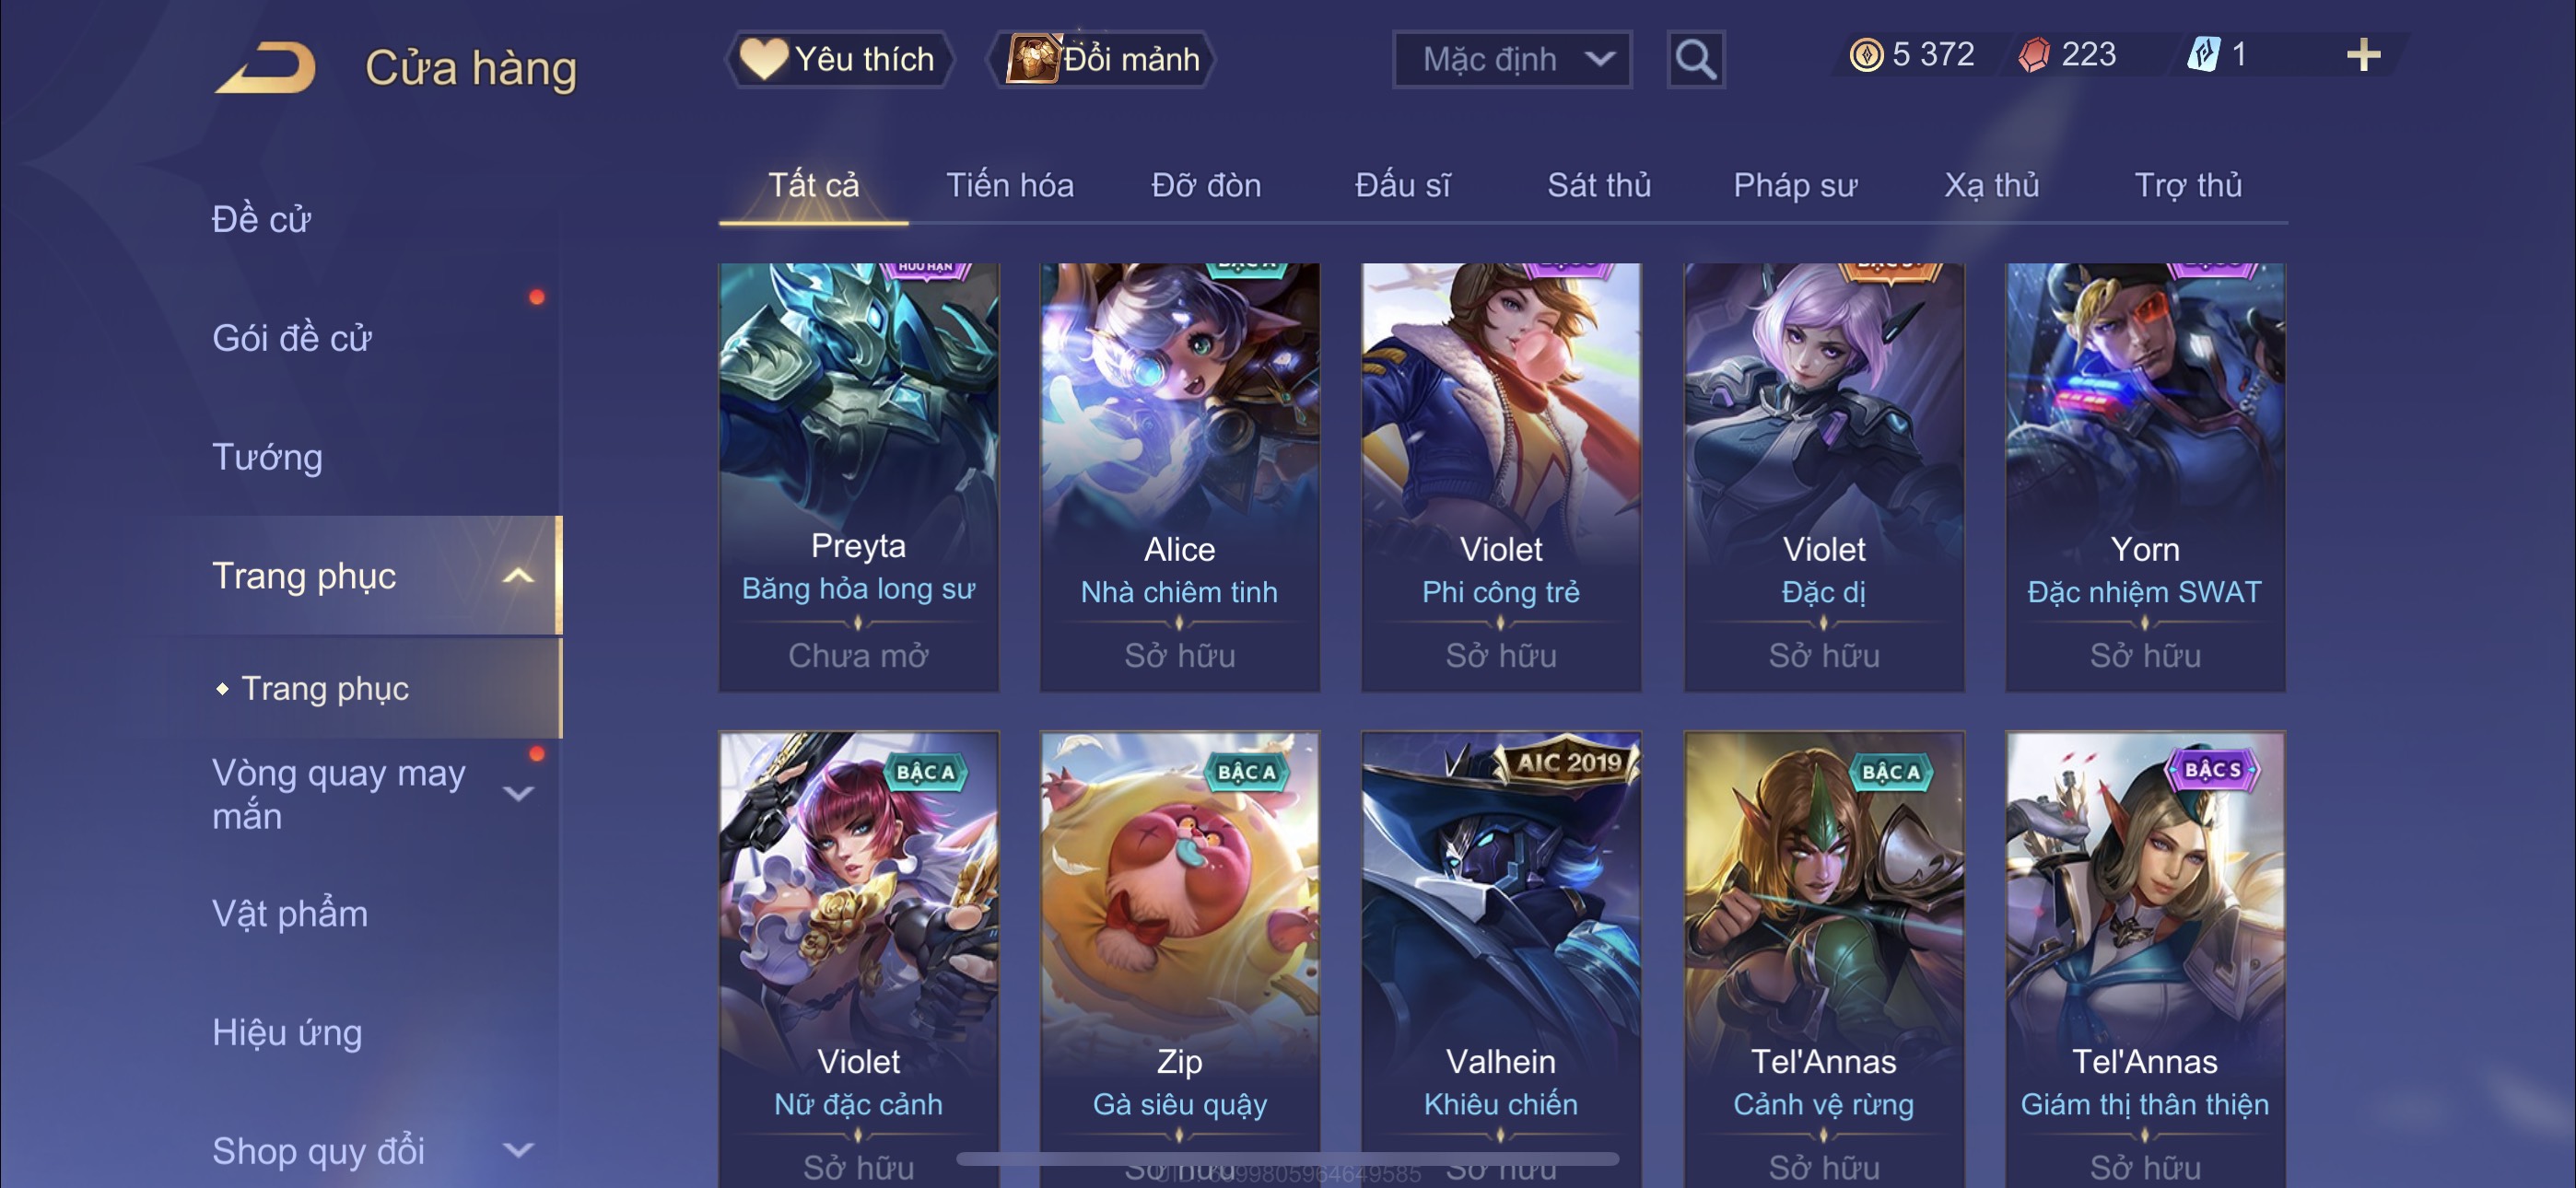Open the search magnifier icon
Viewport: 2576px width, 1188px height.
click(1695, 60)
